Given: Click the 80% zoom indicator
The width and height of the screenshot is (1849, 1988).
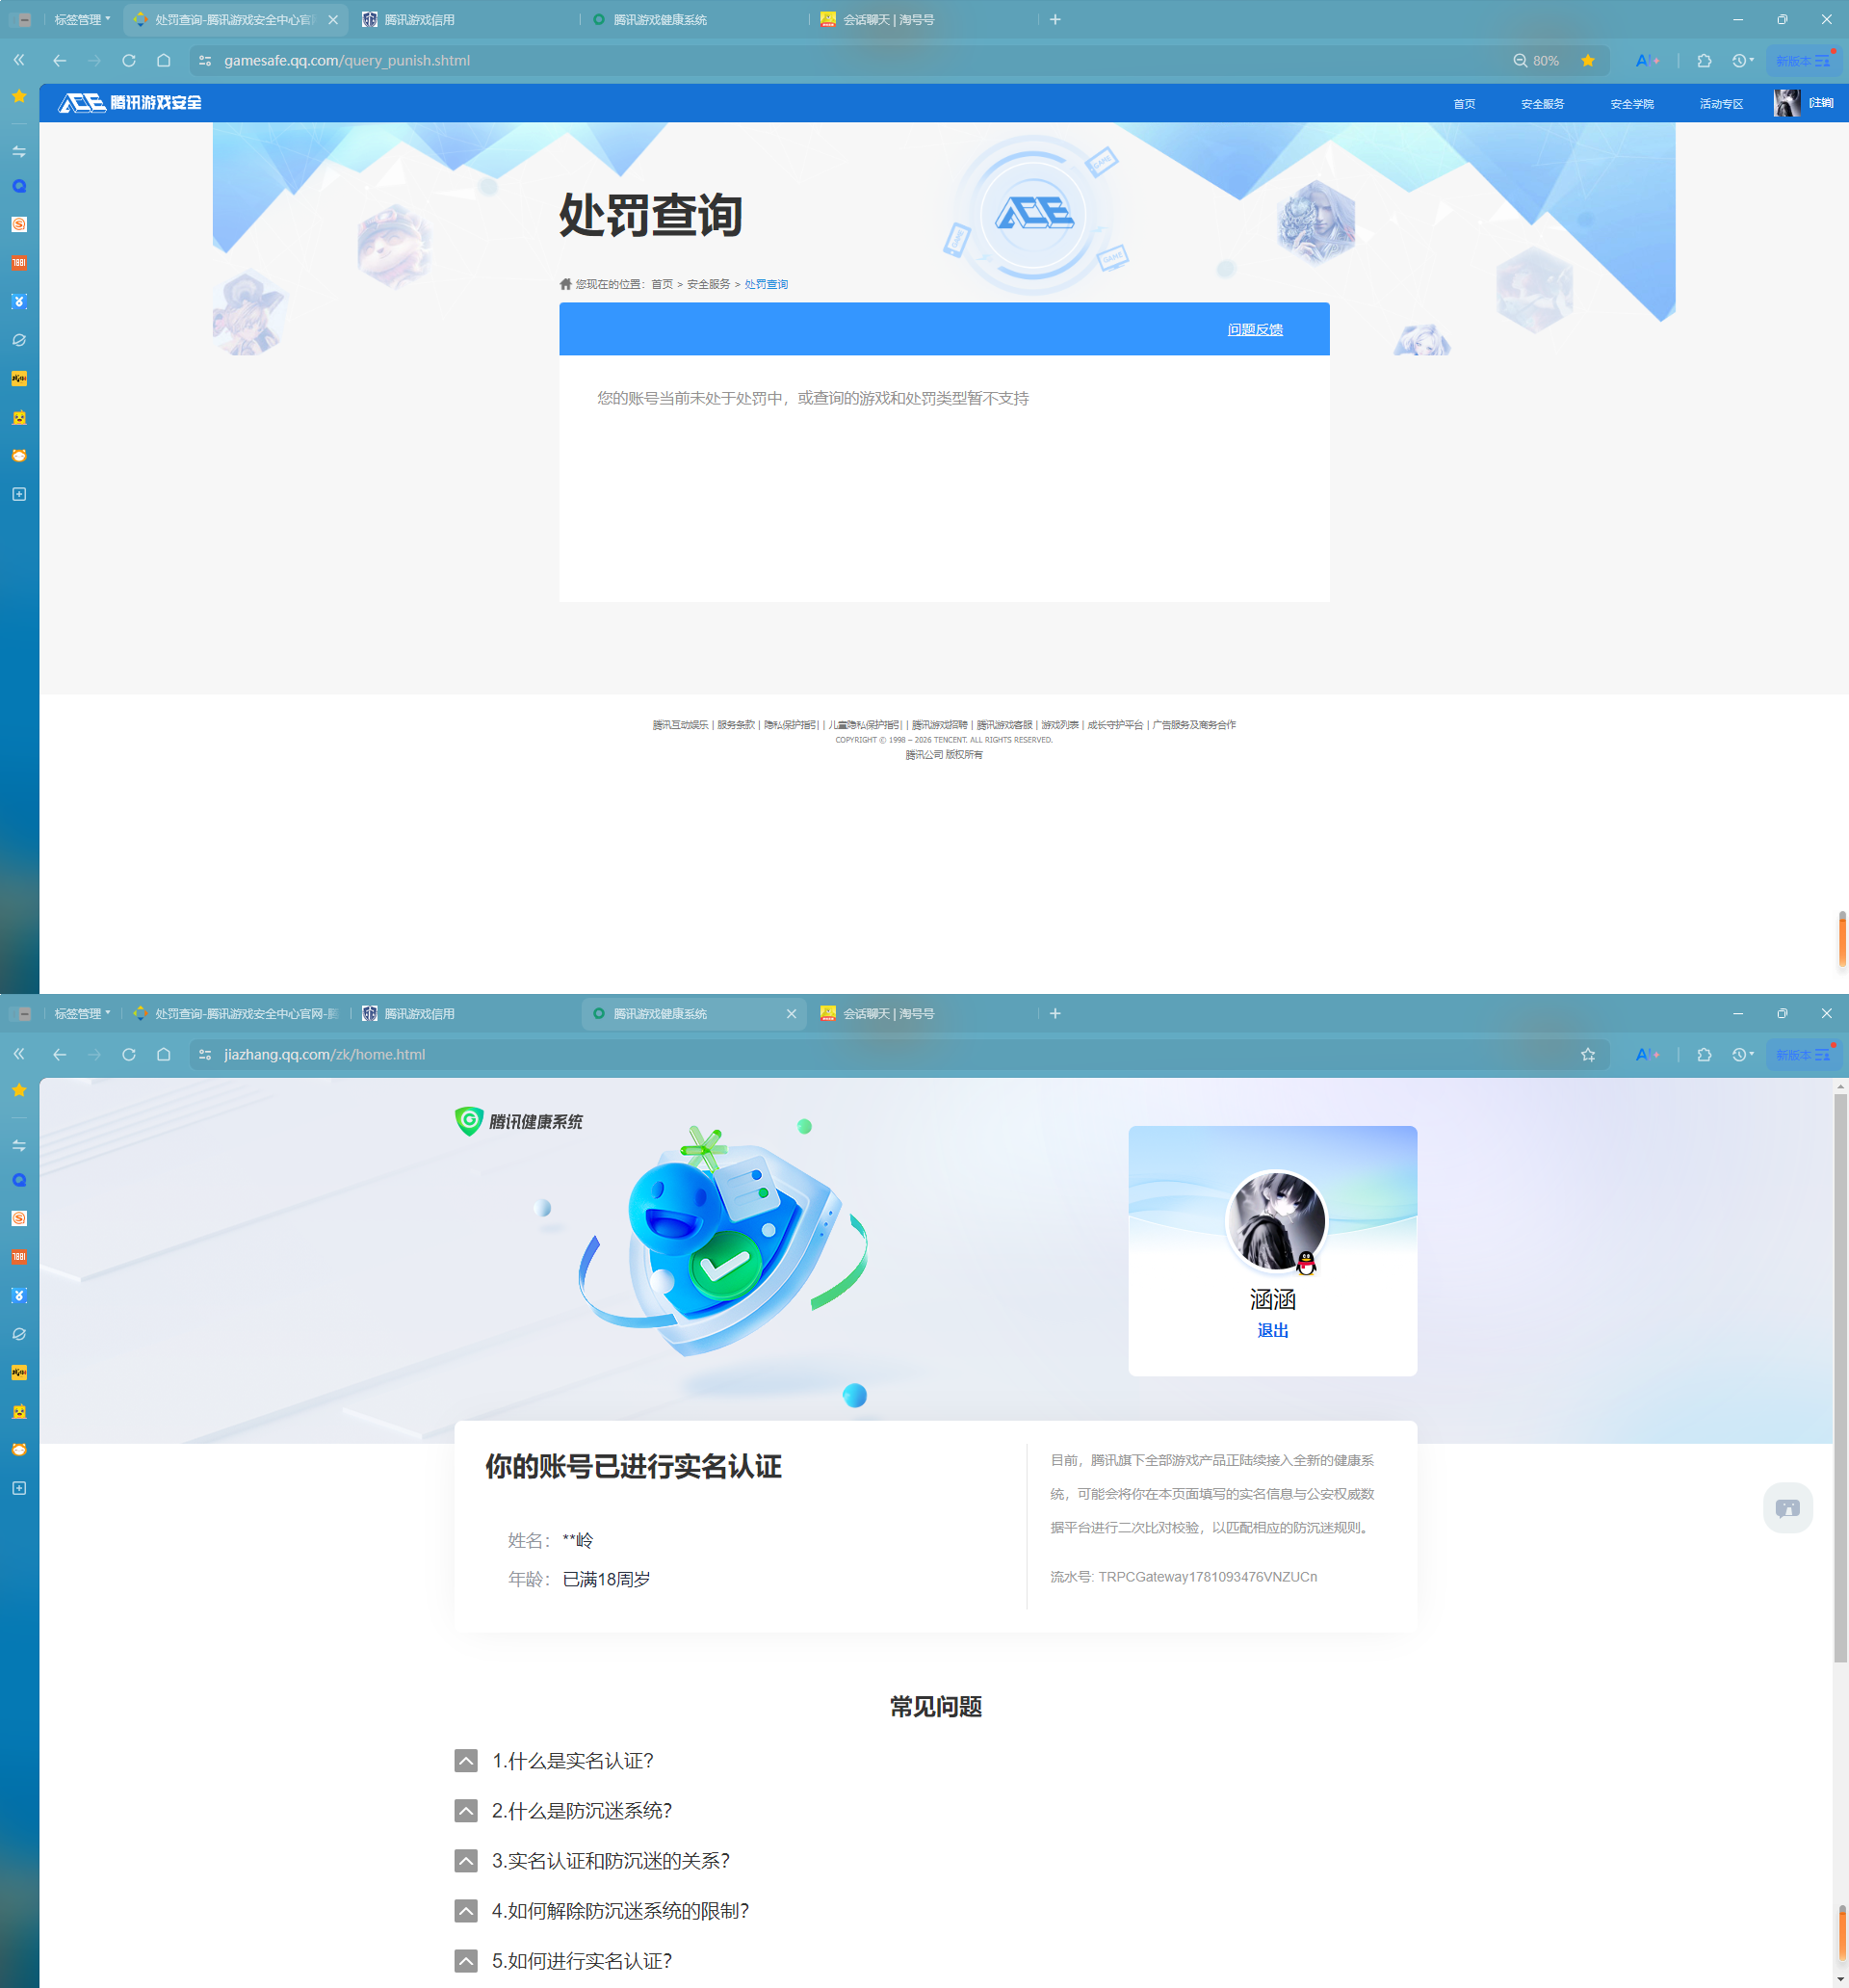Looking at the screenshot, I should (x=1536, y=60).
